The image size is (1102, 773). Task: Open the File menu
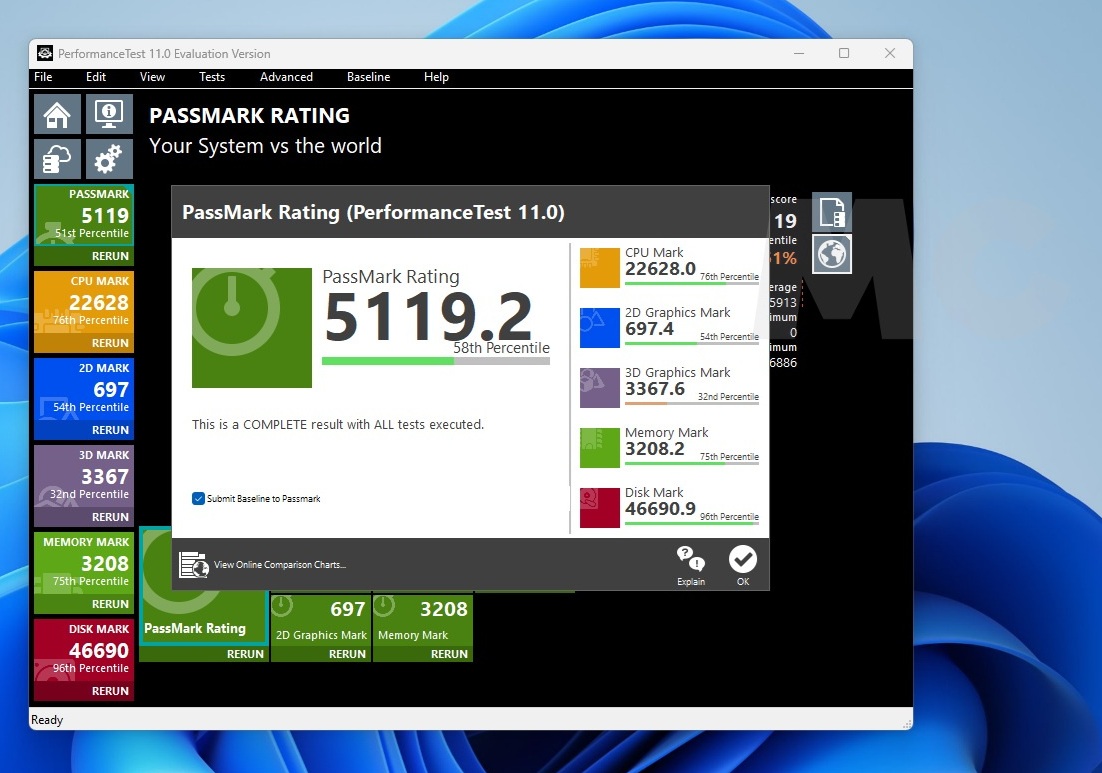(x=43, y=77)
